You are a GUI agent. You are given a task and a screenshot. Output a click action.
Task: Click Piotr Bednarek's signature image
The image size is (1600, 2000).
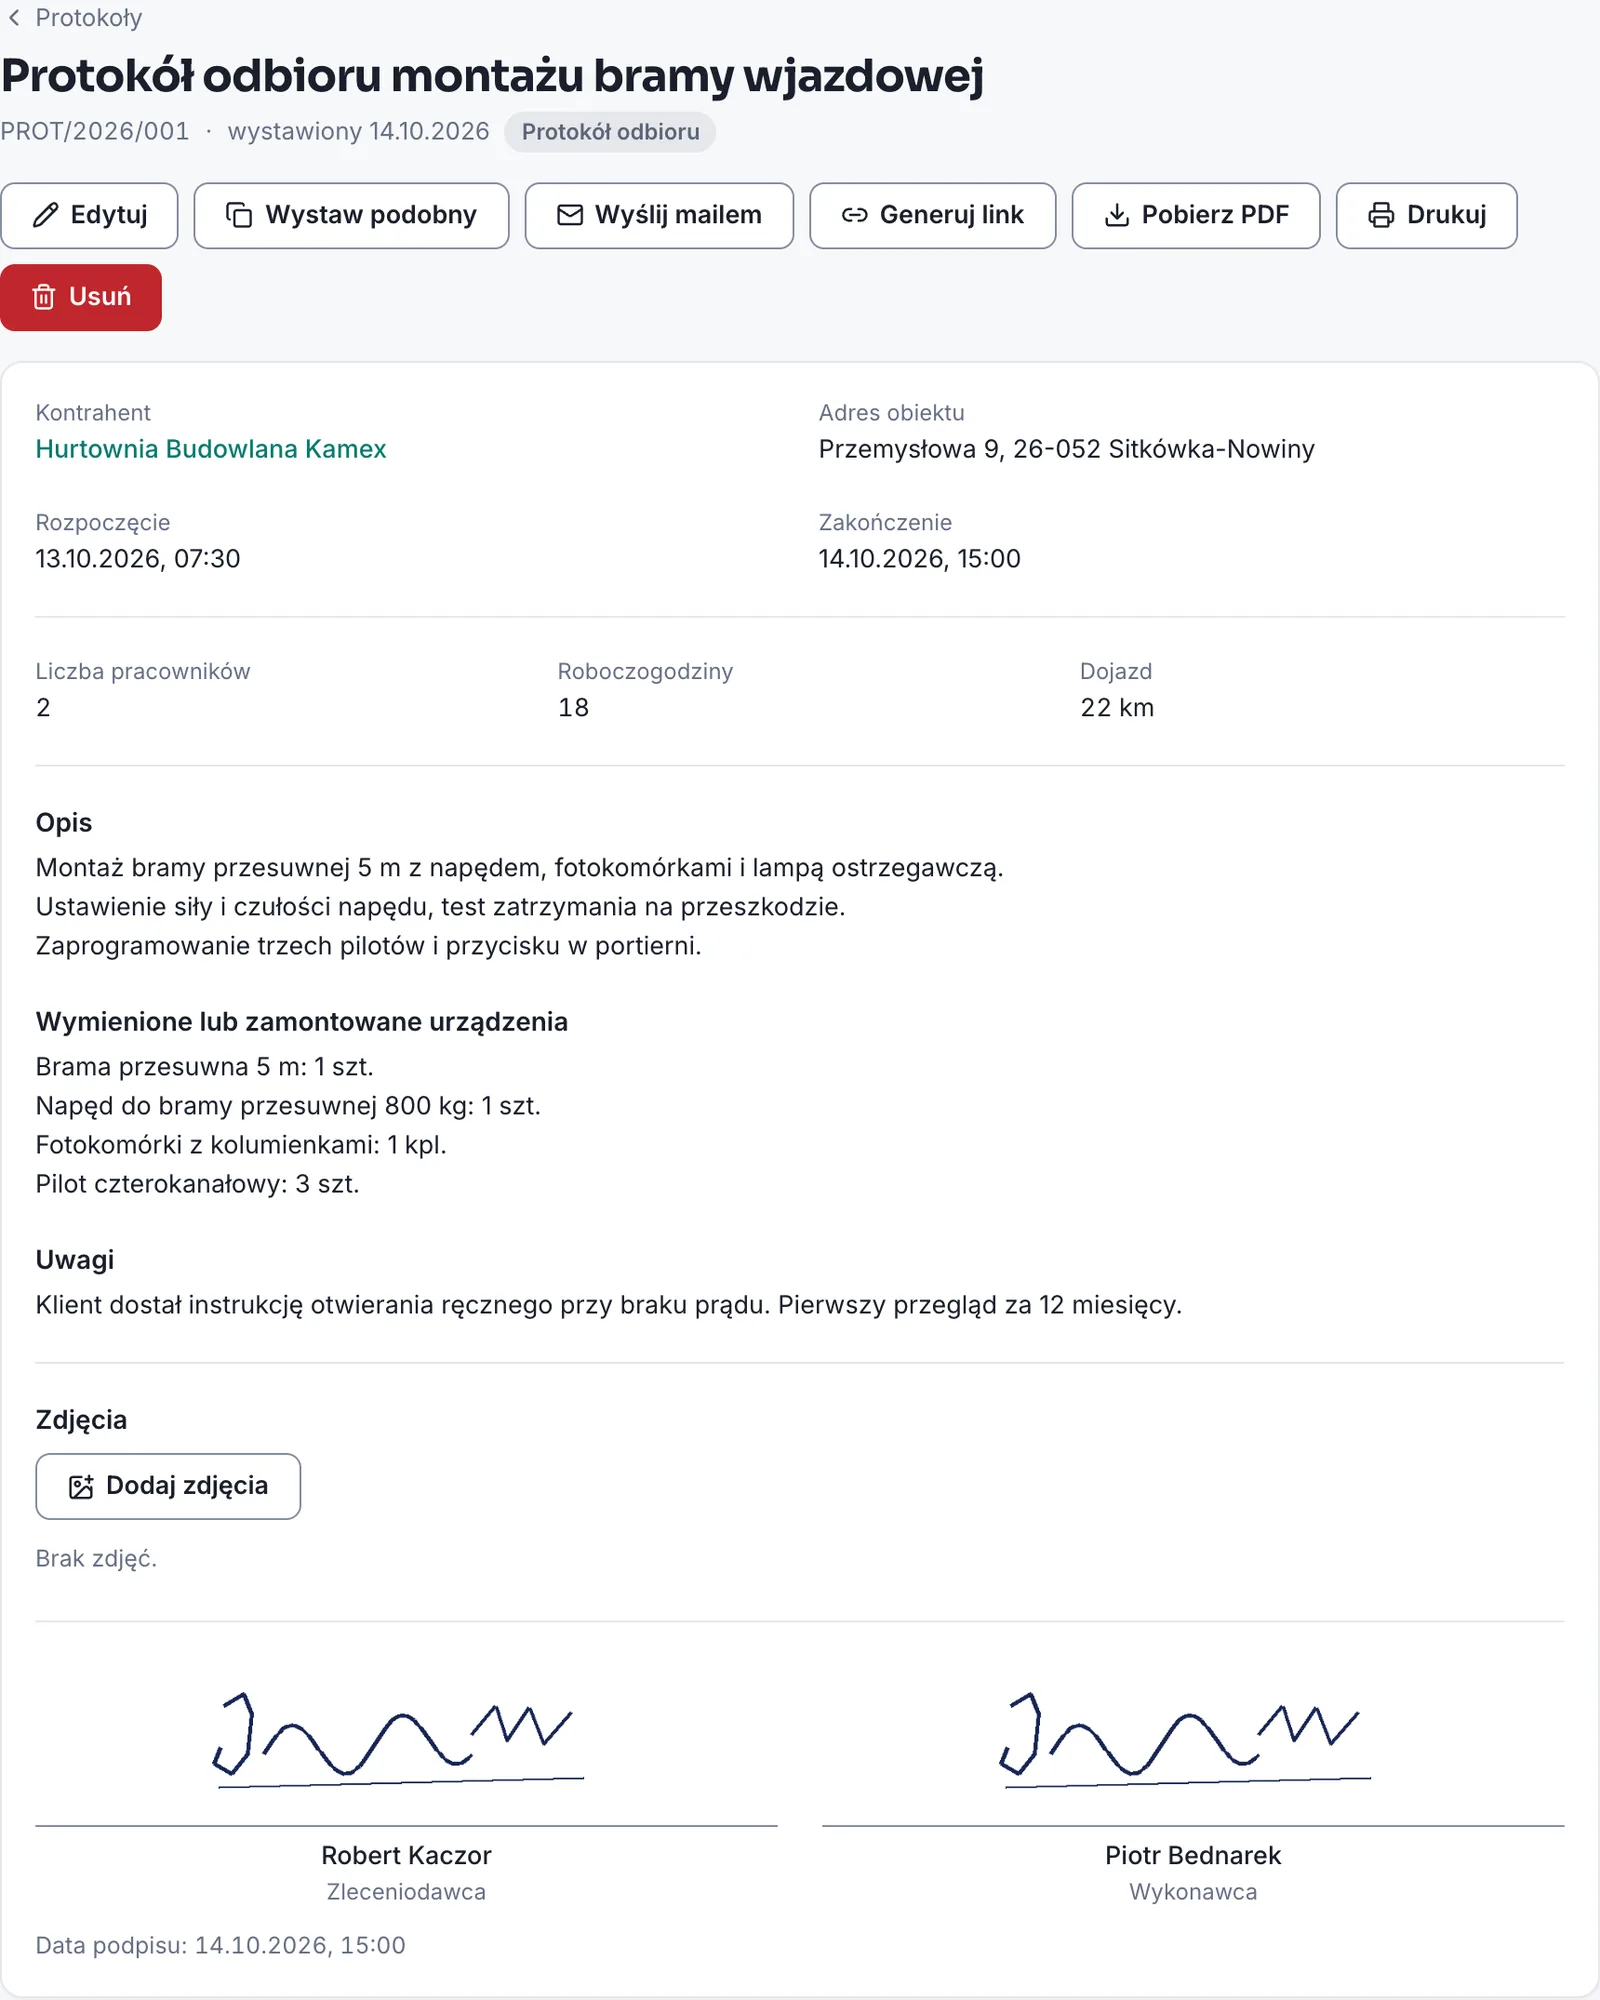coord(1185,1740)
